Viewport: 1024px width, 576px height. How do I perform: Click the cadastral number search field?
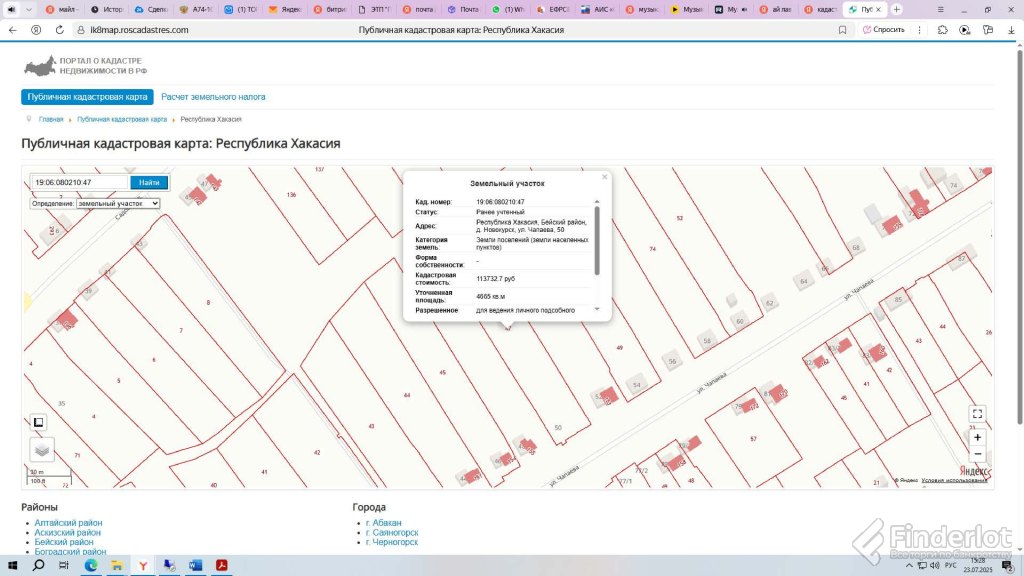[x=80, y=182]
